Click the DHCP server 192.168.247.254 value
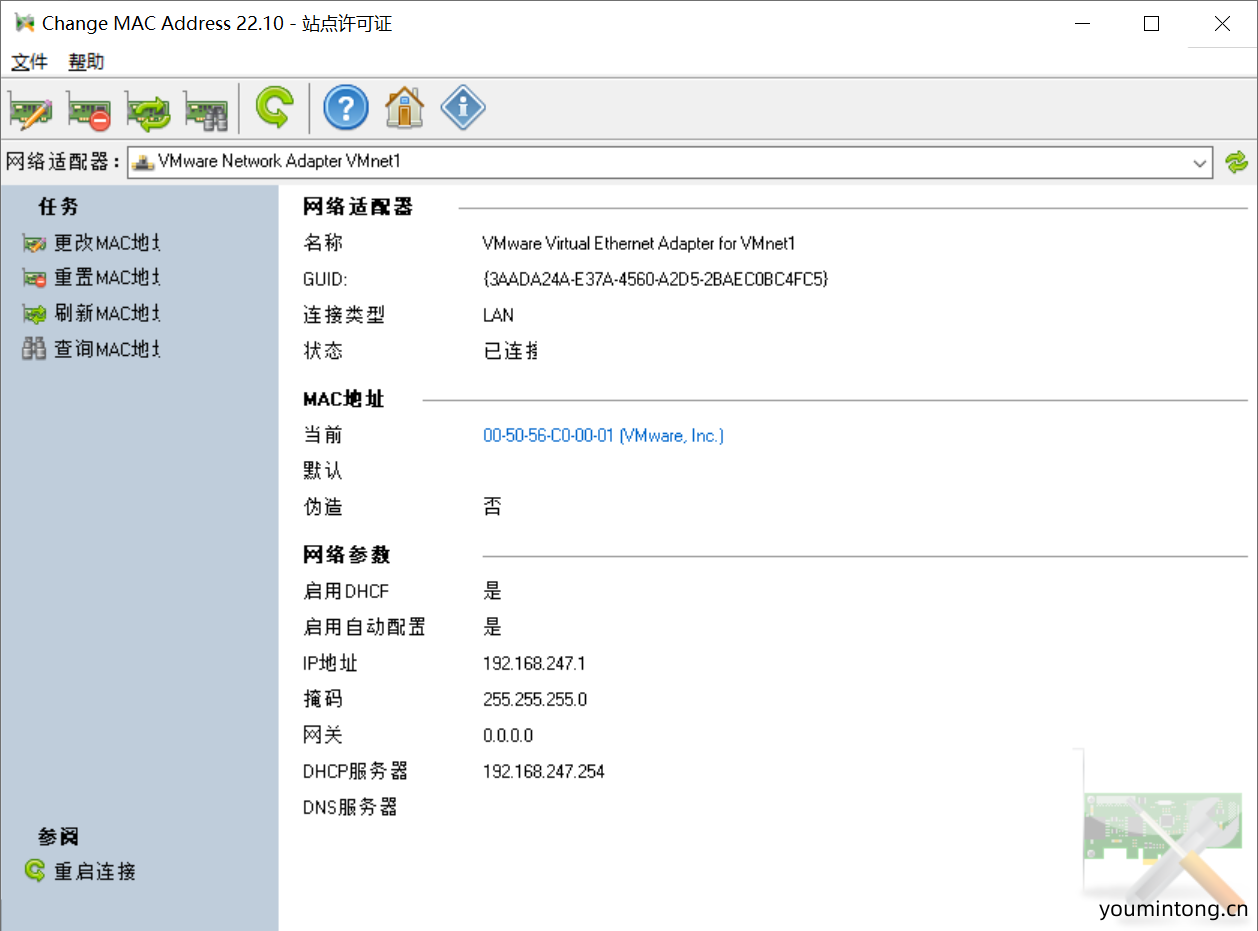Image resolution: width=1258 pixels, height=931 pixels. point(544,771)
